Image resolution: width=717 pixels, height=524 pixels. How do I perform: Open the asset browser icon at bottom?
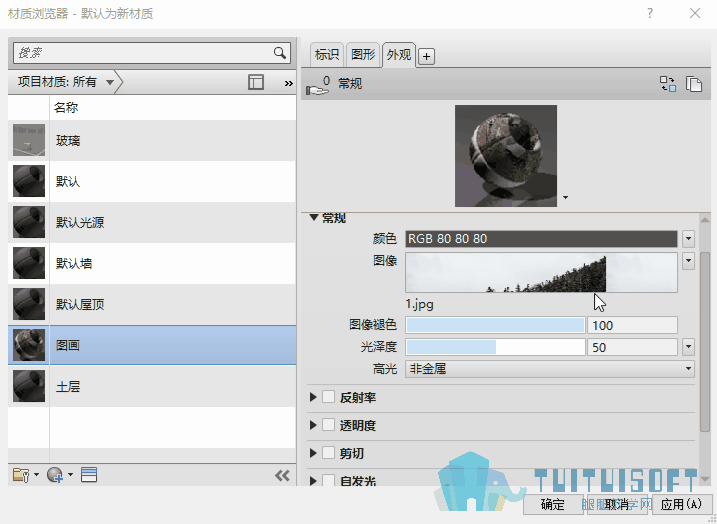(89, 475)
